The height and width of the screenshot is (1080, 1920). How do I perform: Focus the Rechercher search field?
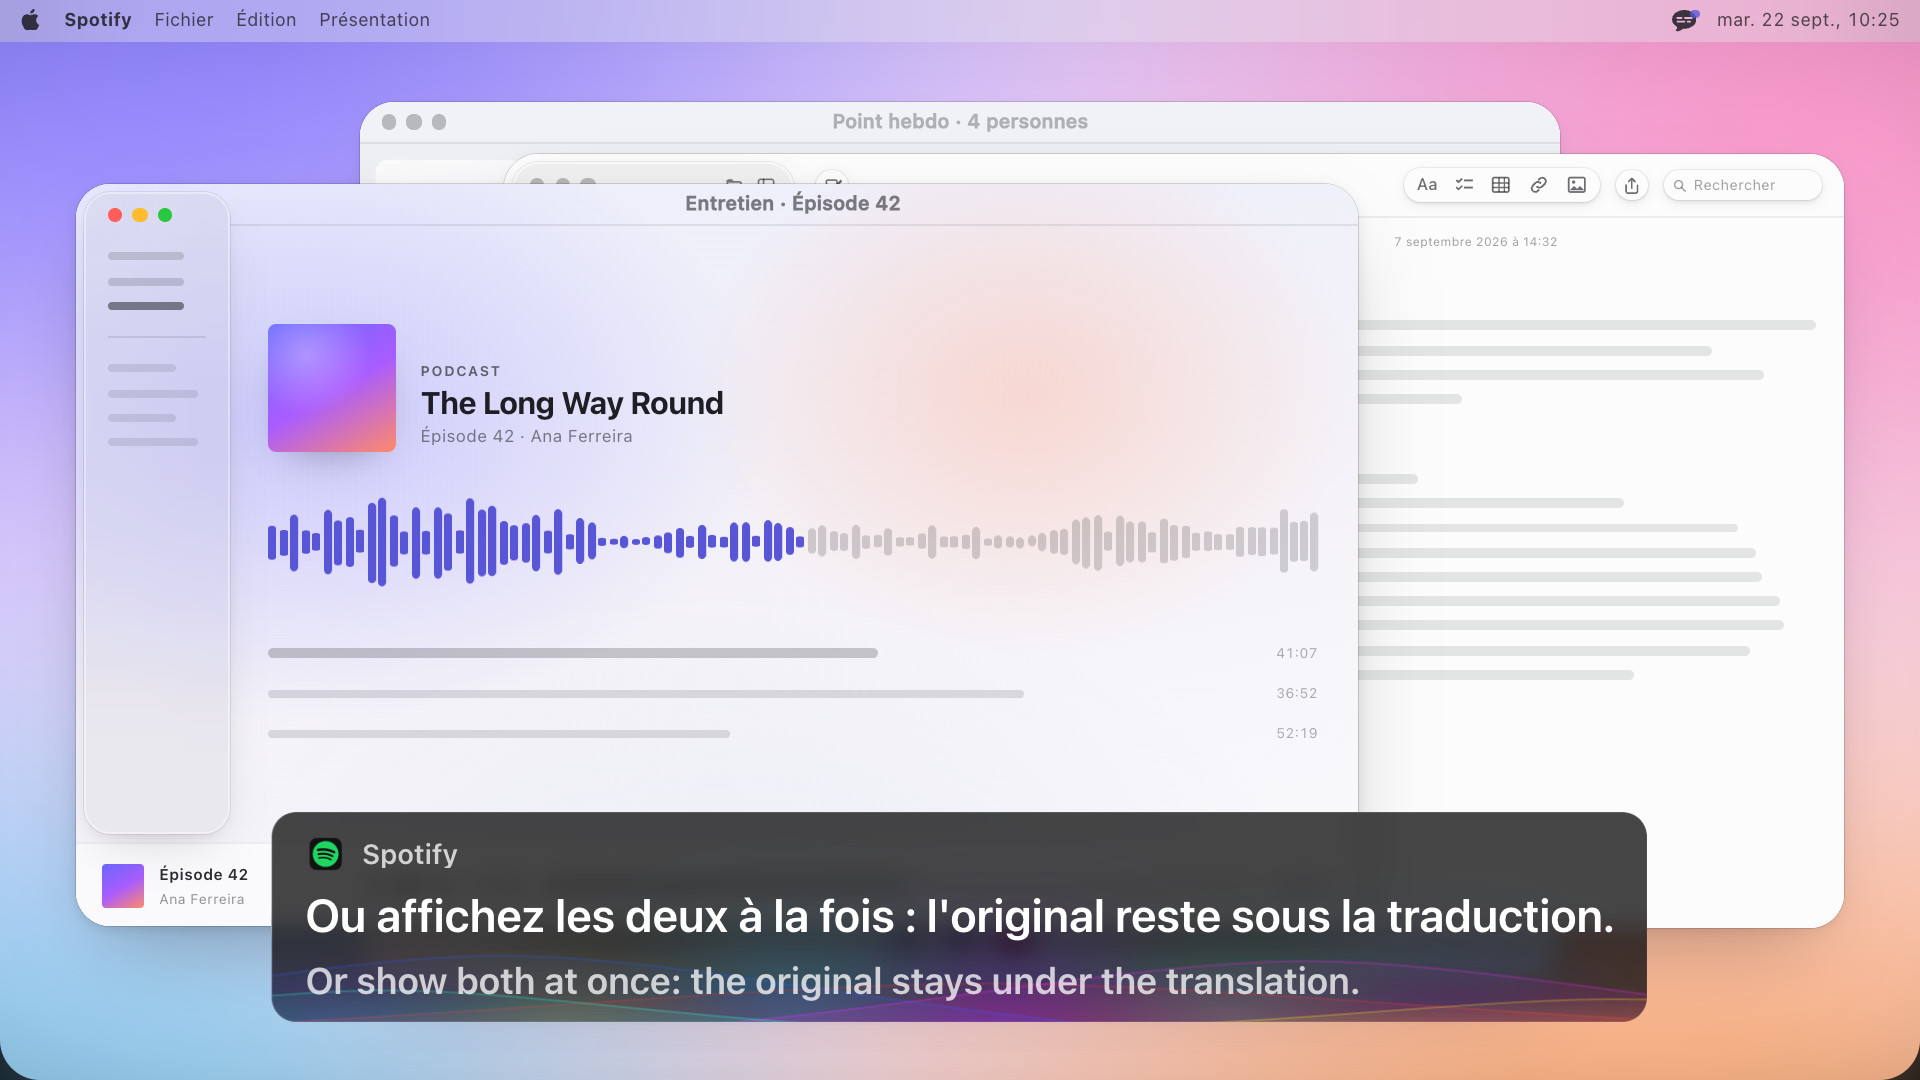click(1742, 185)
